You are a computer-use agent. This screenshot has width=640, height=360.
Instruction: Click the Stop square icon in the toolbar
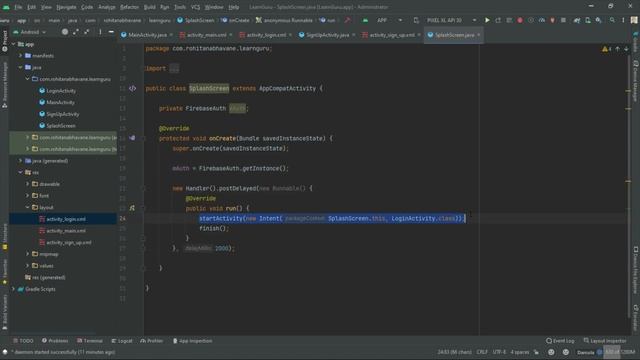click(x=563, y=20)
